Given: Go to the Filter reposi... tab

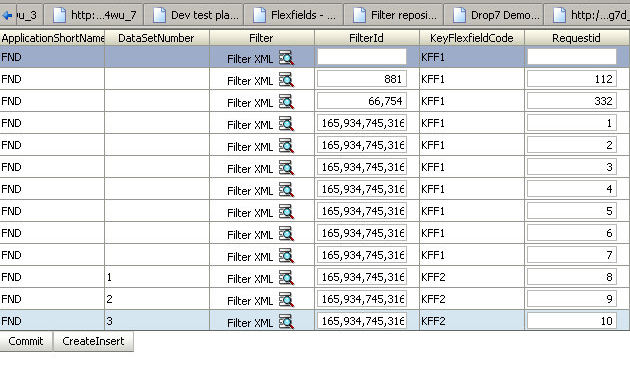Looking at the screenshot, I should (394, 15).
